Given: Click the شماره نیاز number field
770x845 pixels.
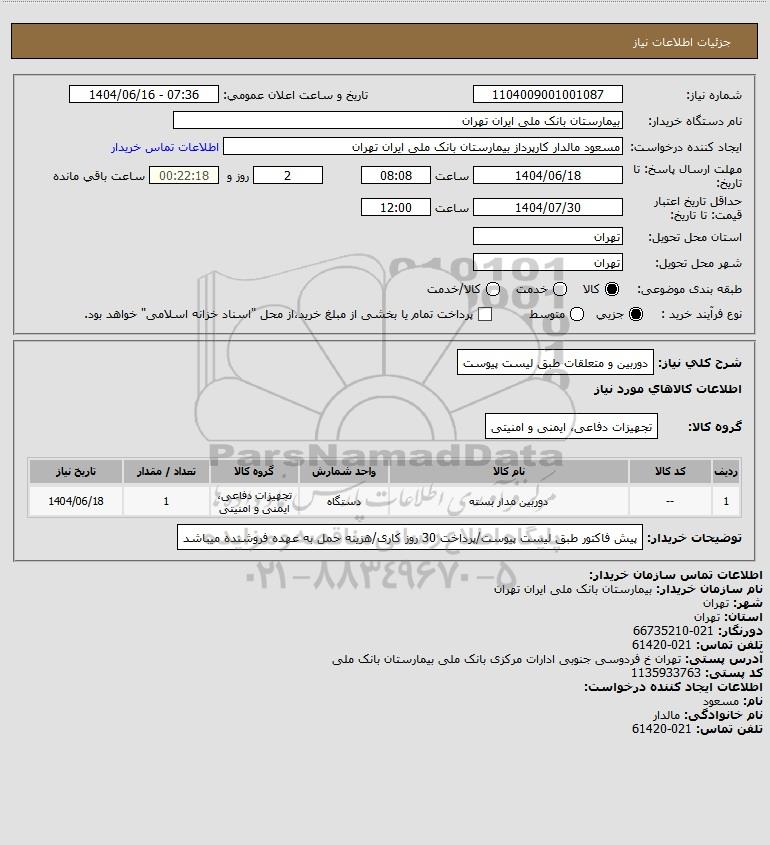Looking at the screenshot, I should point(547,94).
